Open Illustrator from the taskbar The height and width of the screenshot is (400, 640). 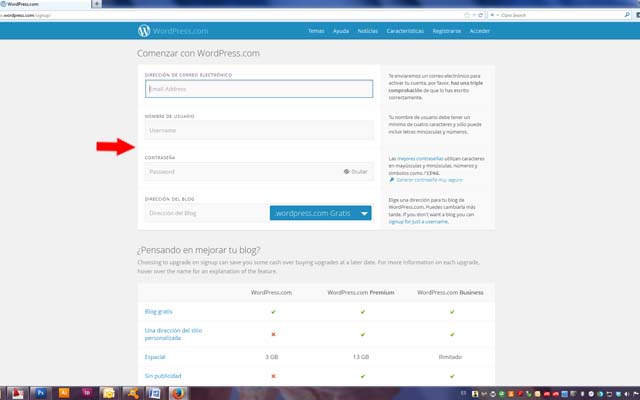[x=65, y=391]
